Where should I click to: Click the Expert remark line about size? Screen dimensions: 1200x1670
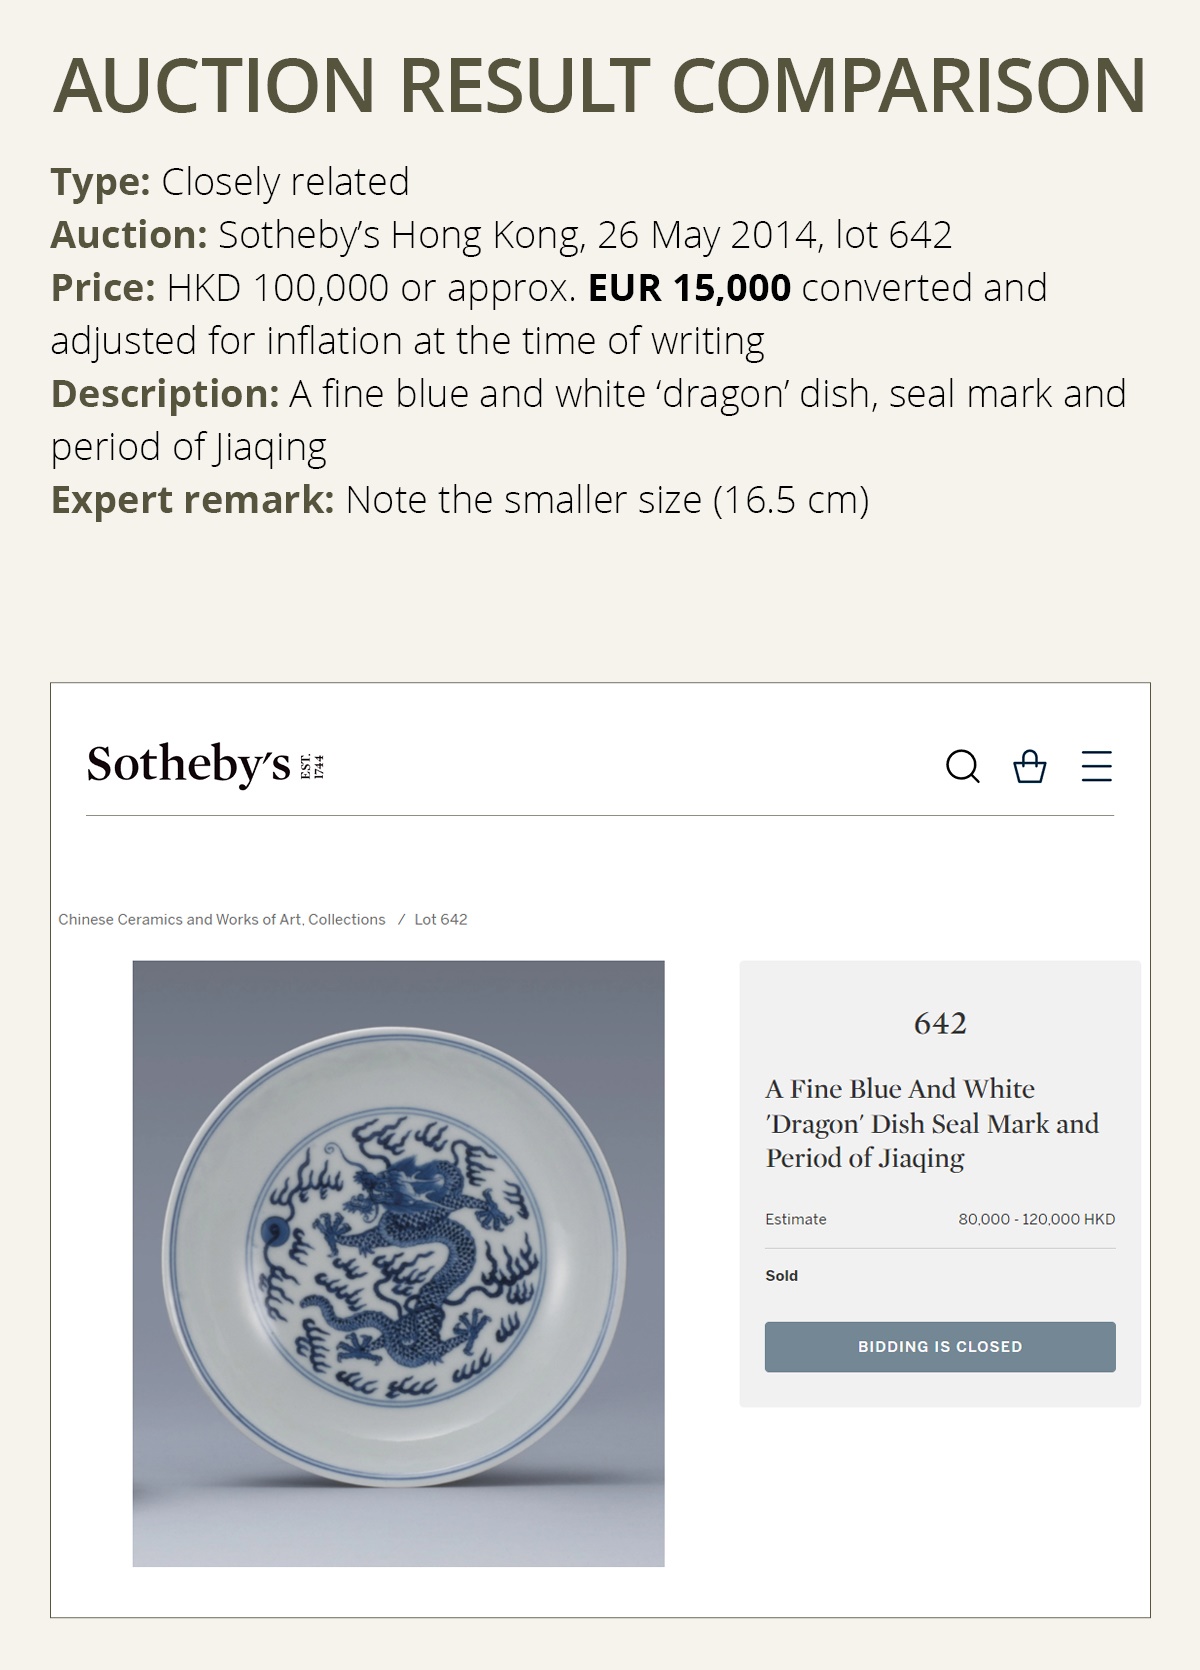pyautogui.click(x=460, y=500)
